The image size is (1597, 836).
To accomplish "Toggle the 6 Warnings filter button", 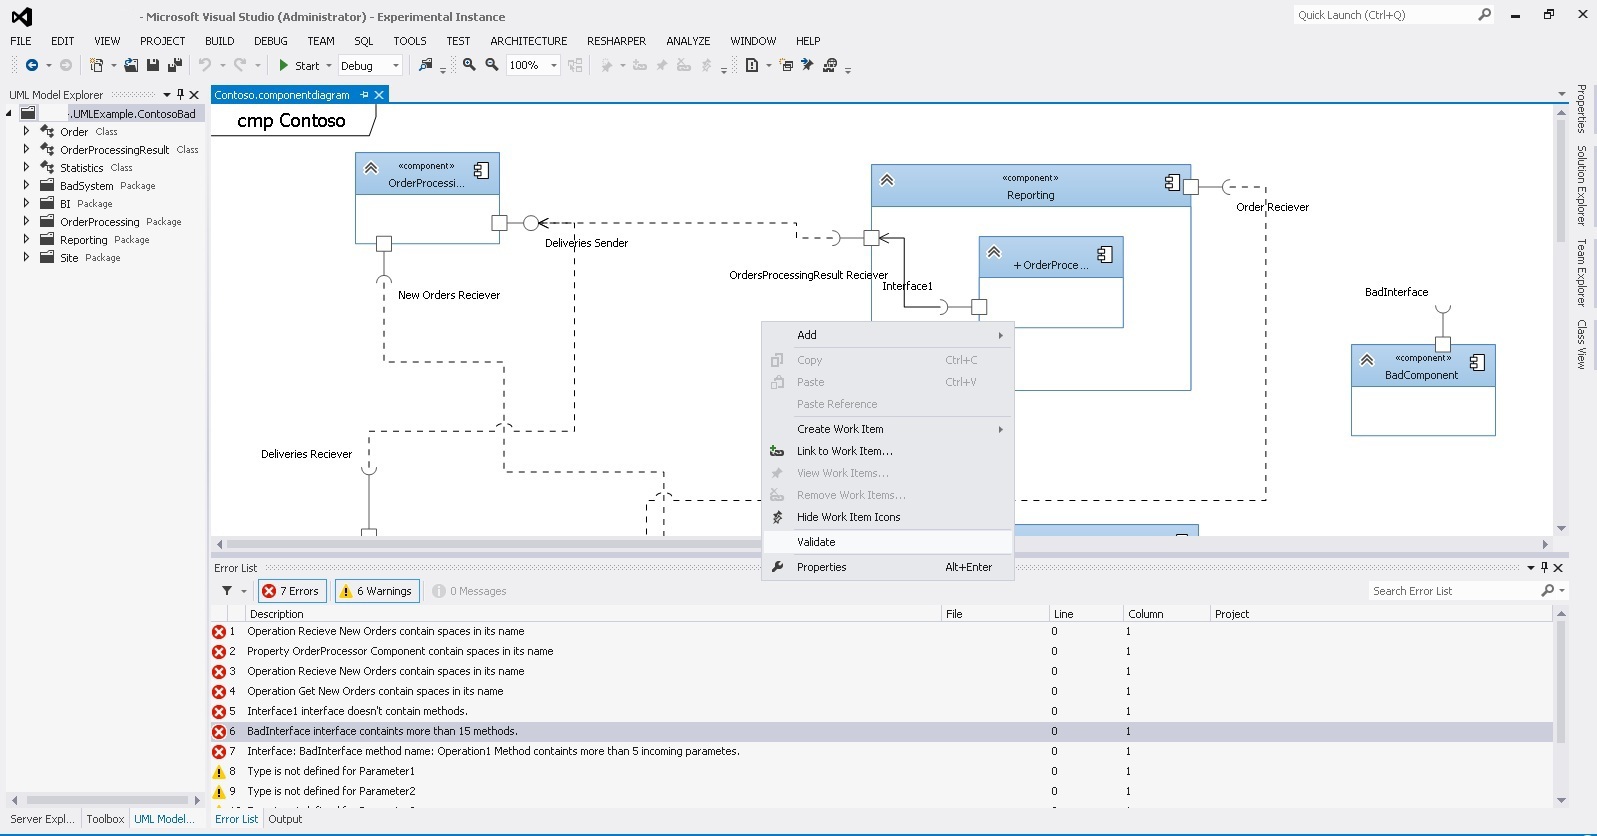I will (376, 591).
